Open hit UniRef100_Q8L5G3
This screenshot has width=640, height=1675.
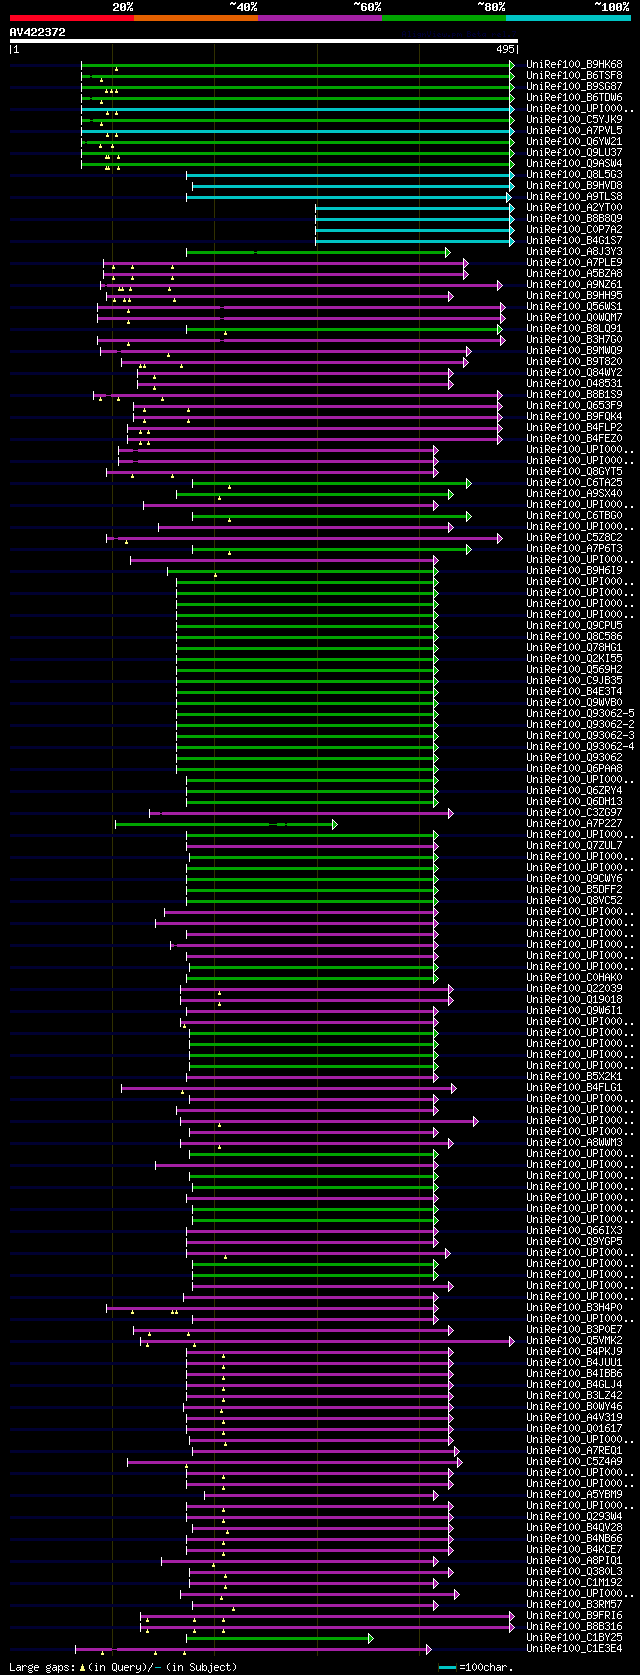point(574,175)
